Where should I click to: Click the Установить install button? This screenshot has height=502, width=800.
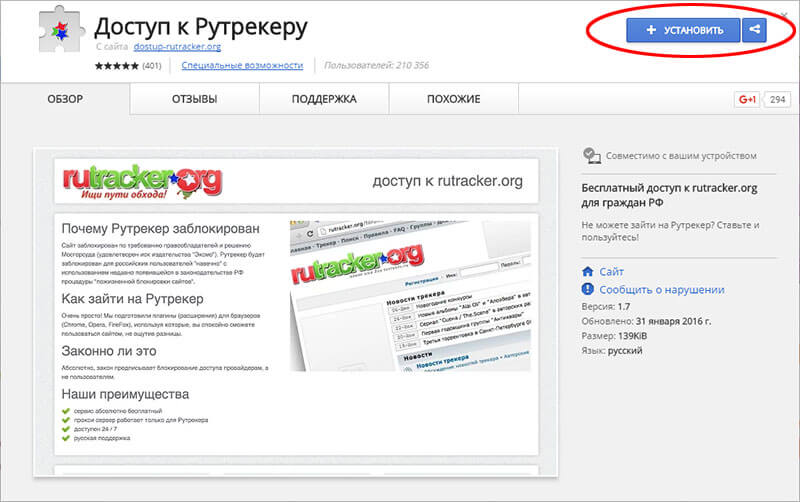(683, 30)
